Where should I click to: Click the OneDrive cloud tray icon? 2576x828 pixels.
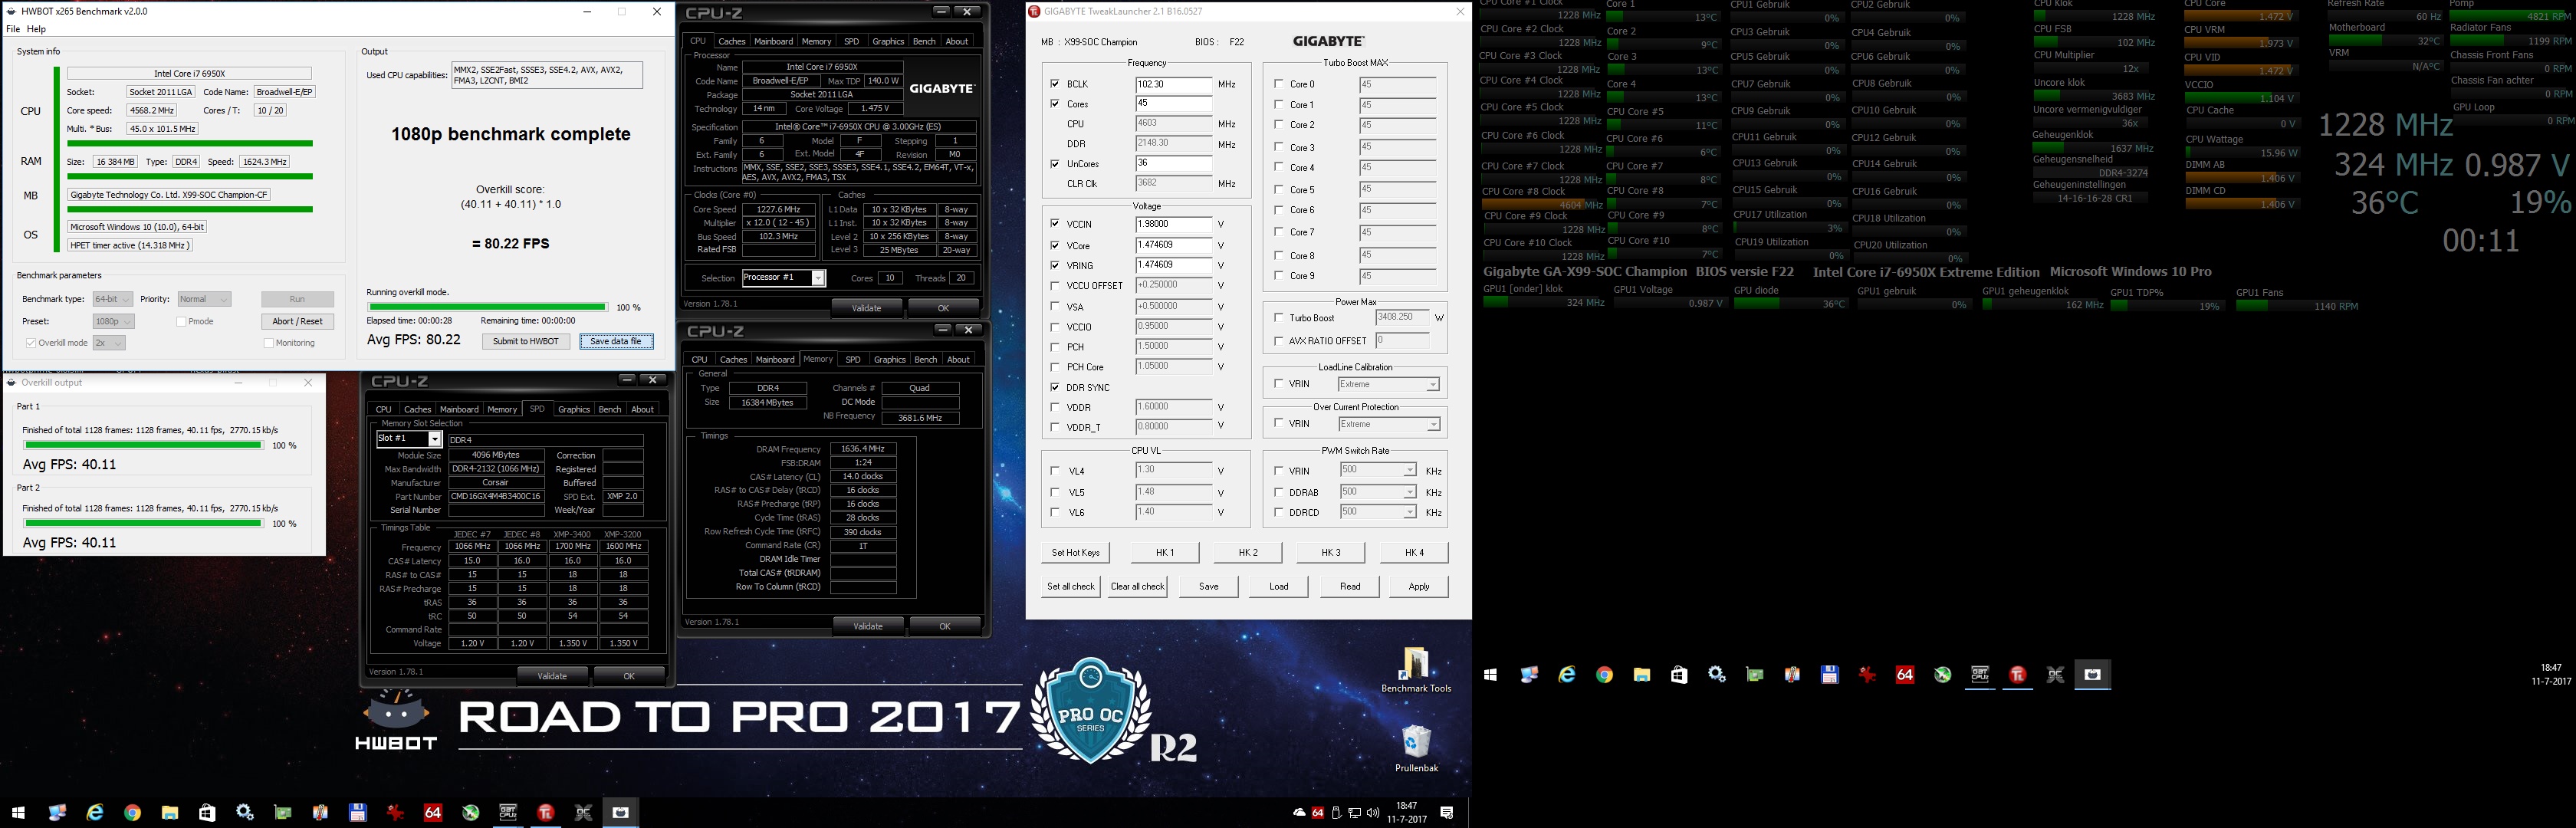(x=1299, y=813)
